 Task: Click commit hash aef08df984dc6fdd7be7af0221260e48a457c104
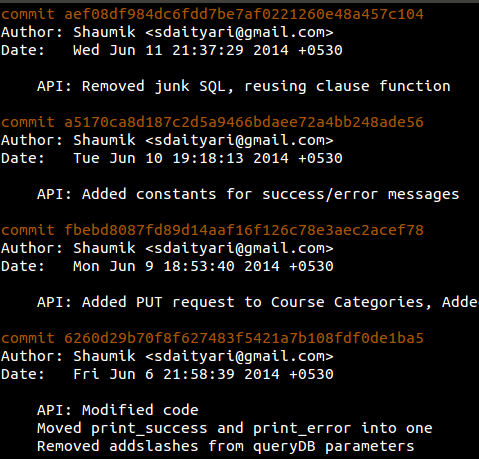[x=244, y=14]
